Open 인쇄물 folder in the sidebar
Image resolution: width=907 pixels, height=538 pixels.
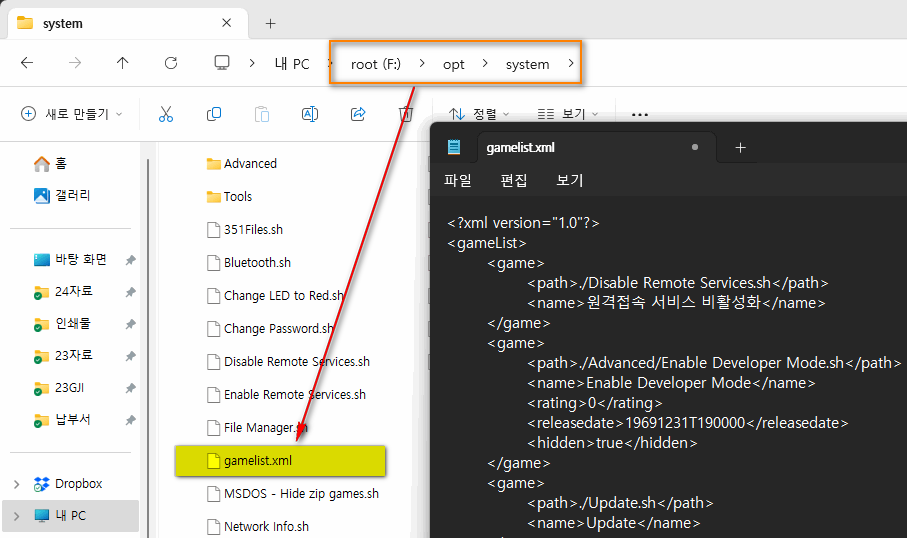[x=62, y=323]
